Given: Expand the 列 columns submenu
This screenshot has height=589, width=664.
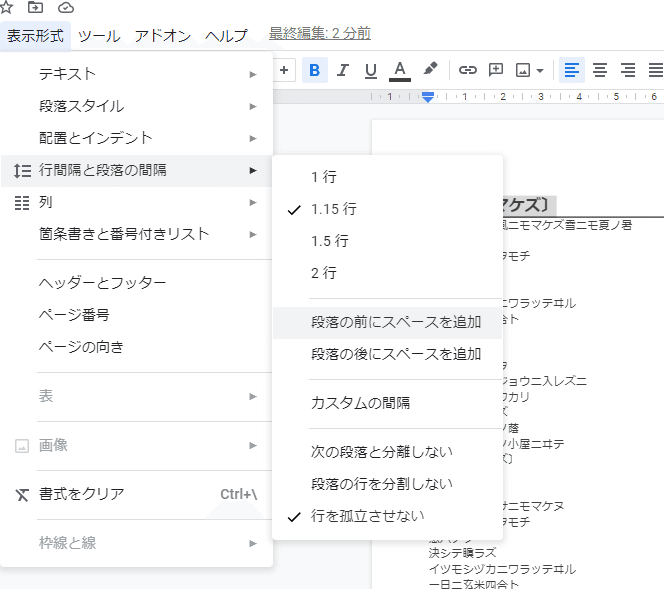Looking at the screenshot, I should pyautogui.click(x=137, y=203).
